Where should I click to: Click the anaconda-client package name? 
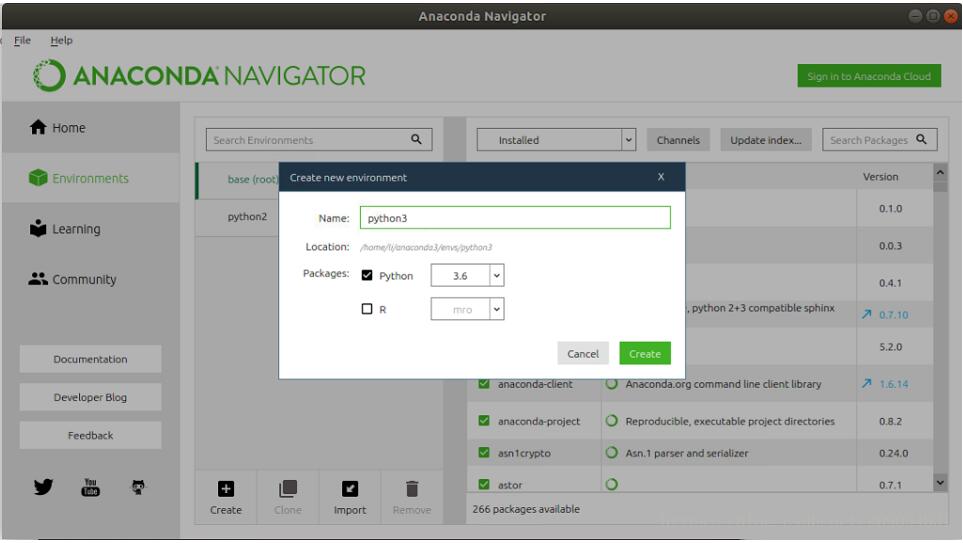click(535, 384)
